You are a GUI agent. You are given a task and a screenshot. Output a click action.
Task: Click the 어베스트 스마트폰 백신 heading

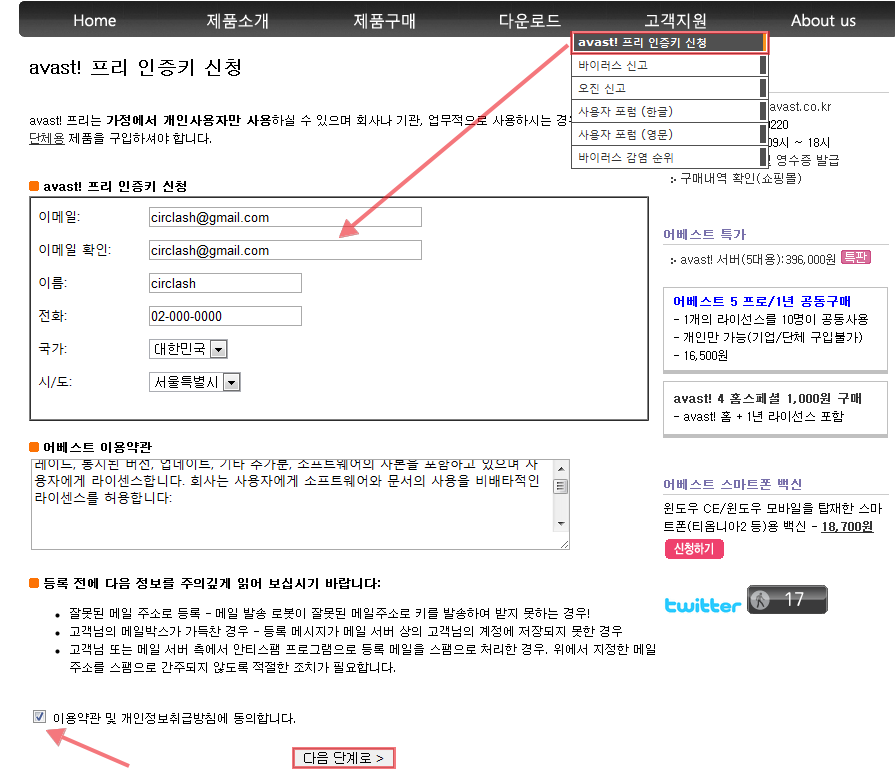(x=732, y=484)
